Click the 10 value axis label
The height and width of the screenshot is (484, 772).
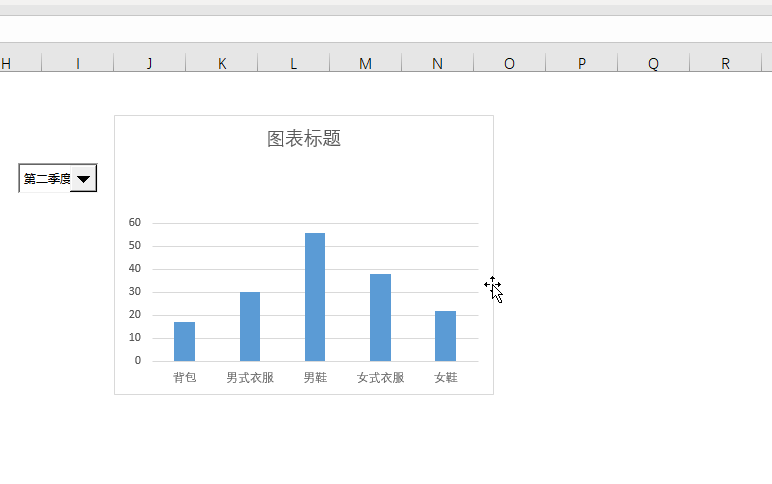point(135,338)
